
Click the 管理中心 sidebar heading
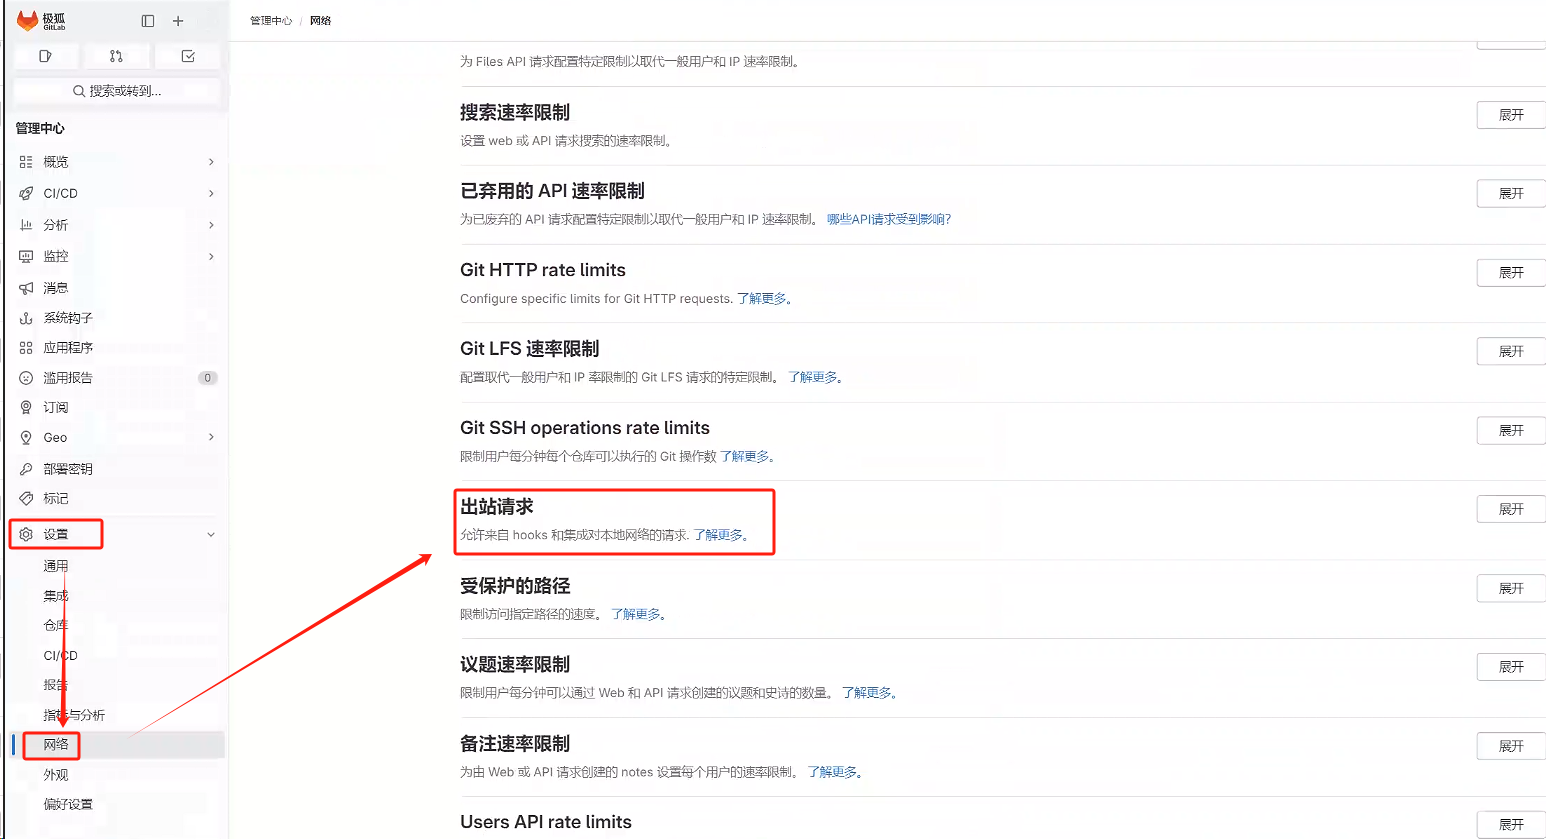[40, 128]
